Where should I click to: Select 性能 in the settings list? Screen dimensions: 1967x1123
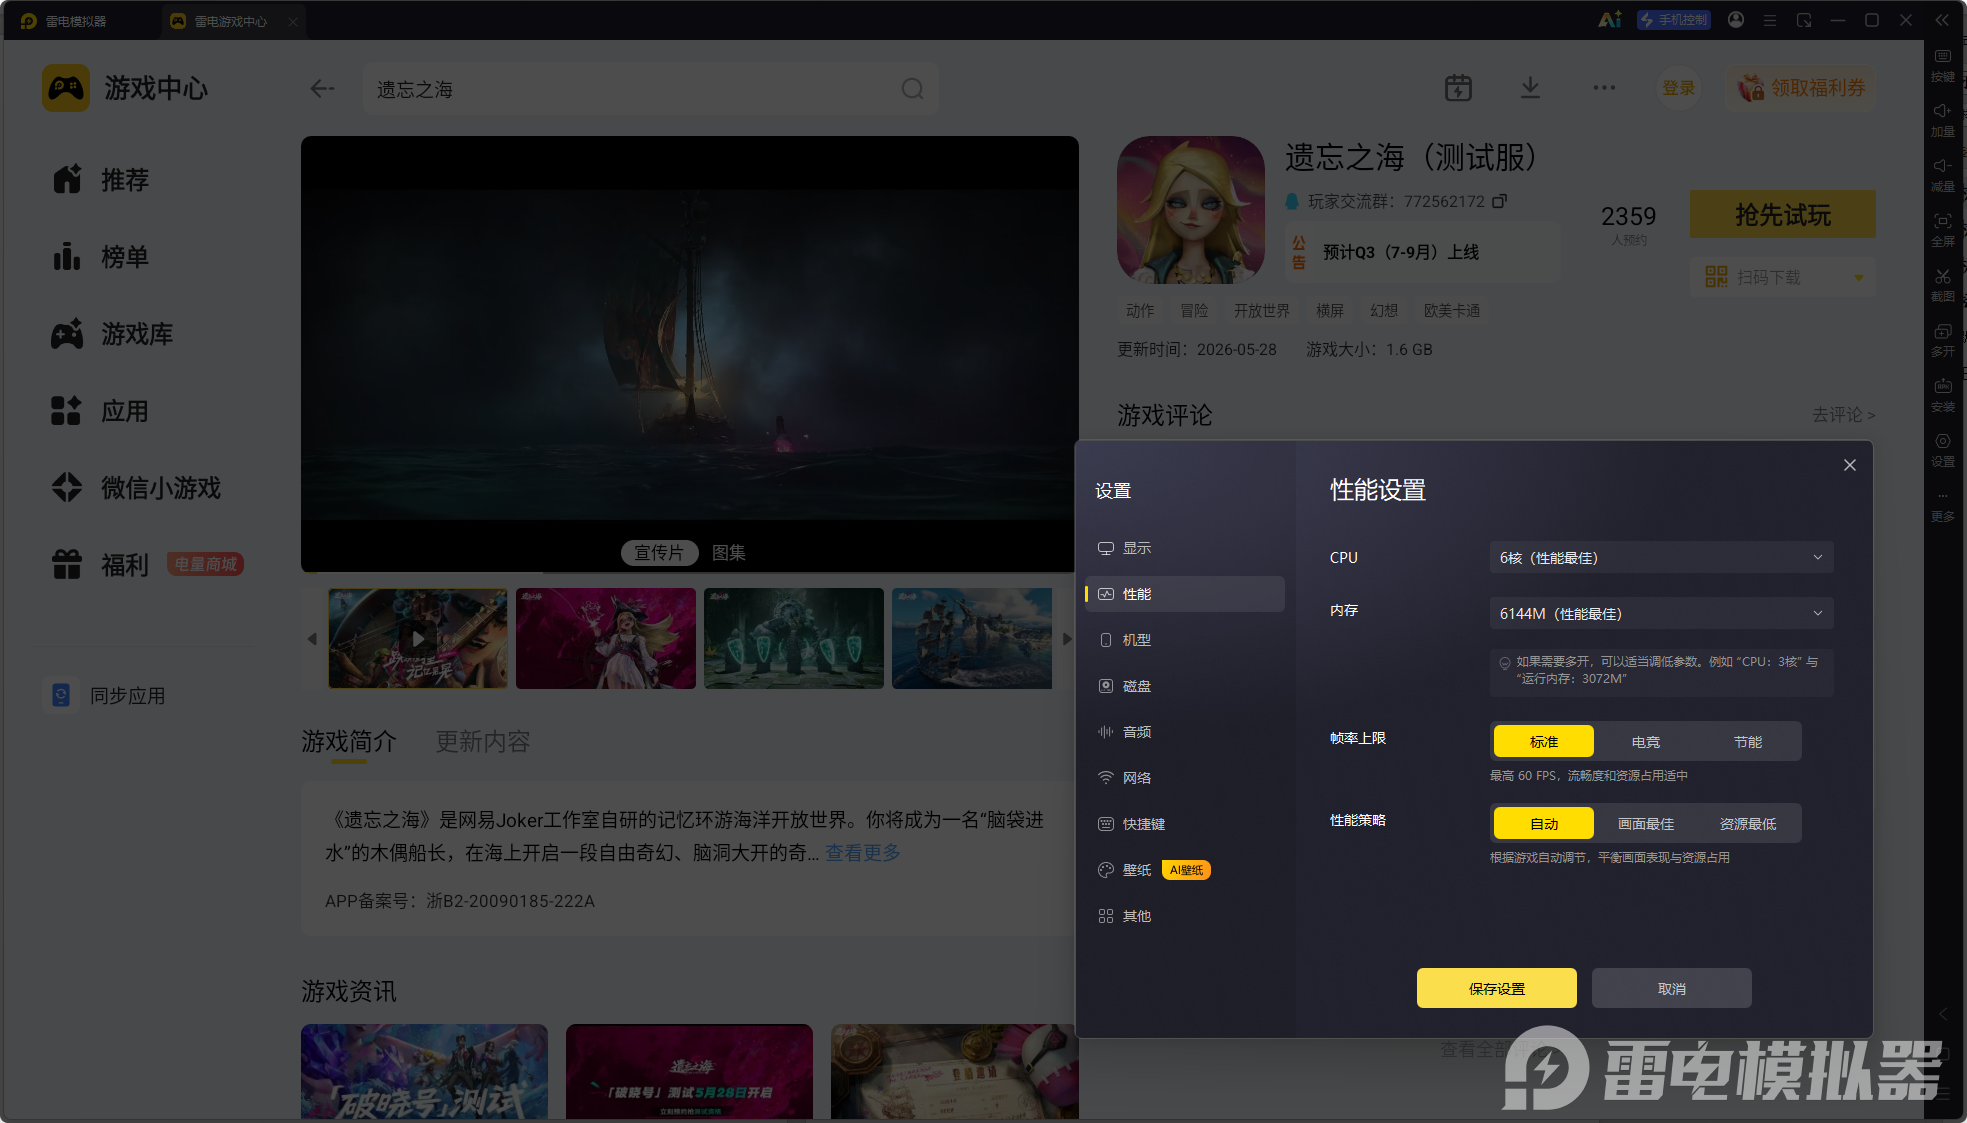tap(1185, 594)
